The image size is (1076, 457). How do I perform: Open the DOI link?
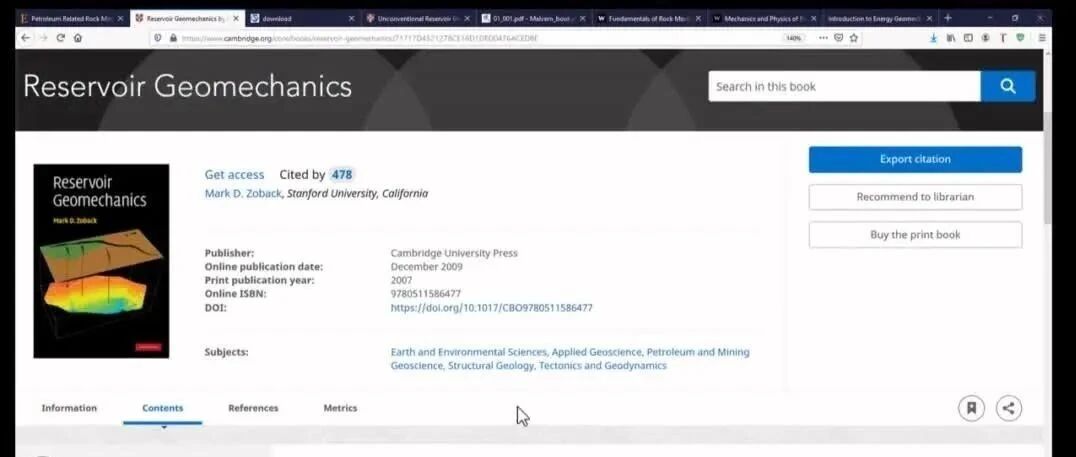491,308
